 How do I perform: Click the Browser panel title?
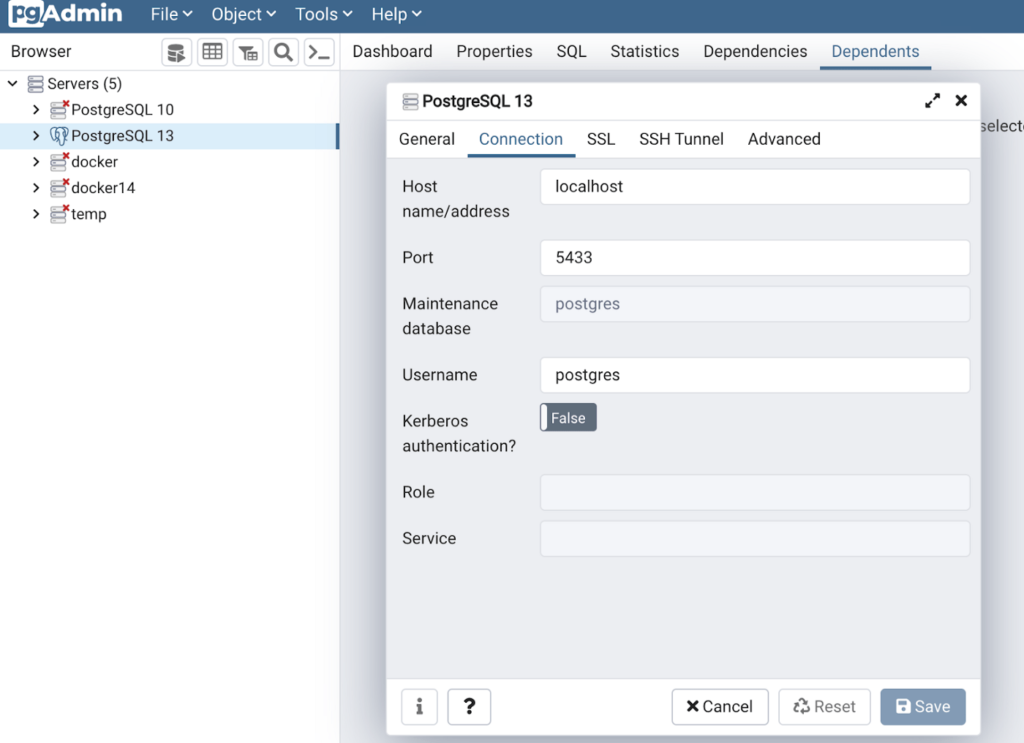point(41,52)
